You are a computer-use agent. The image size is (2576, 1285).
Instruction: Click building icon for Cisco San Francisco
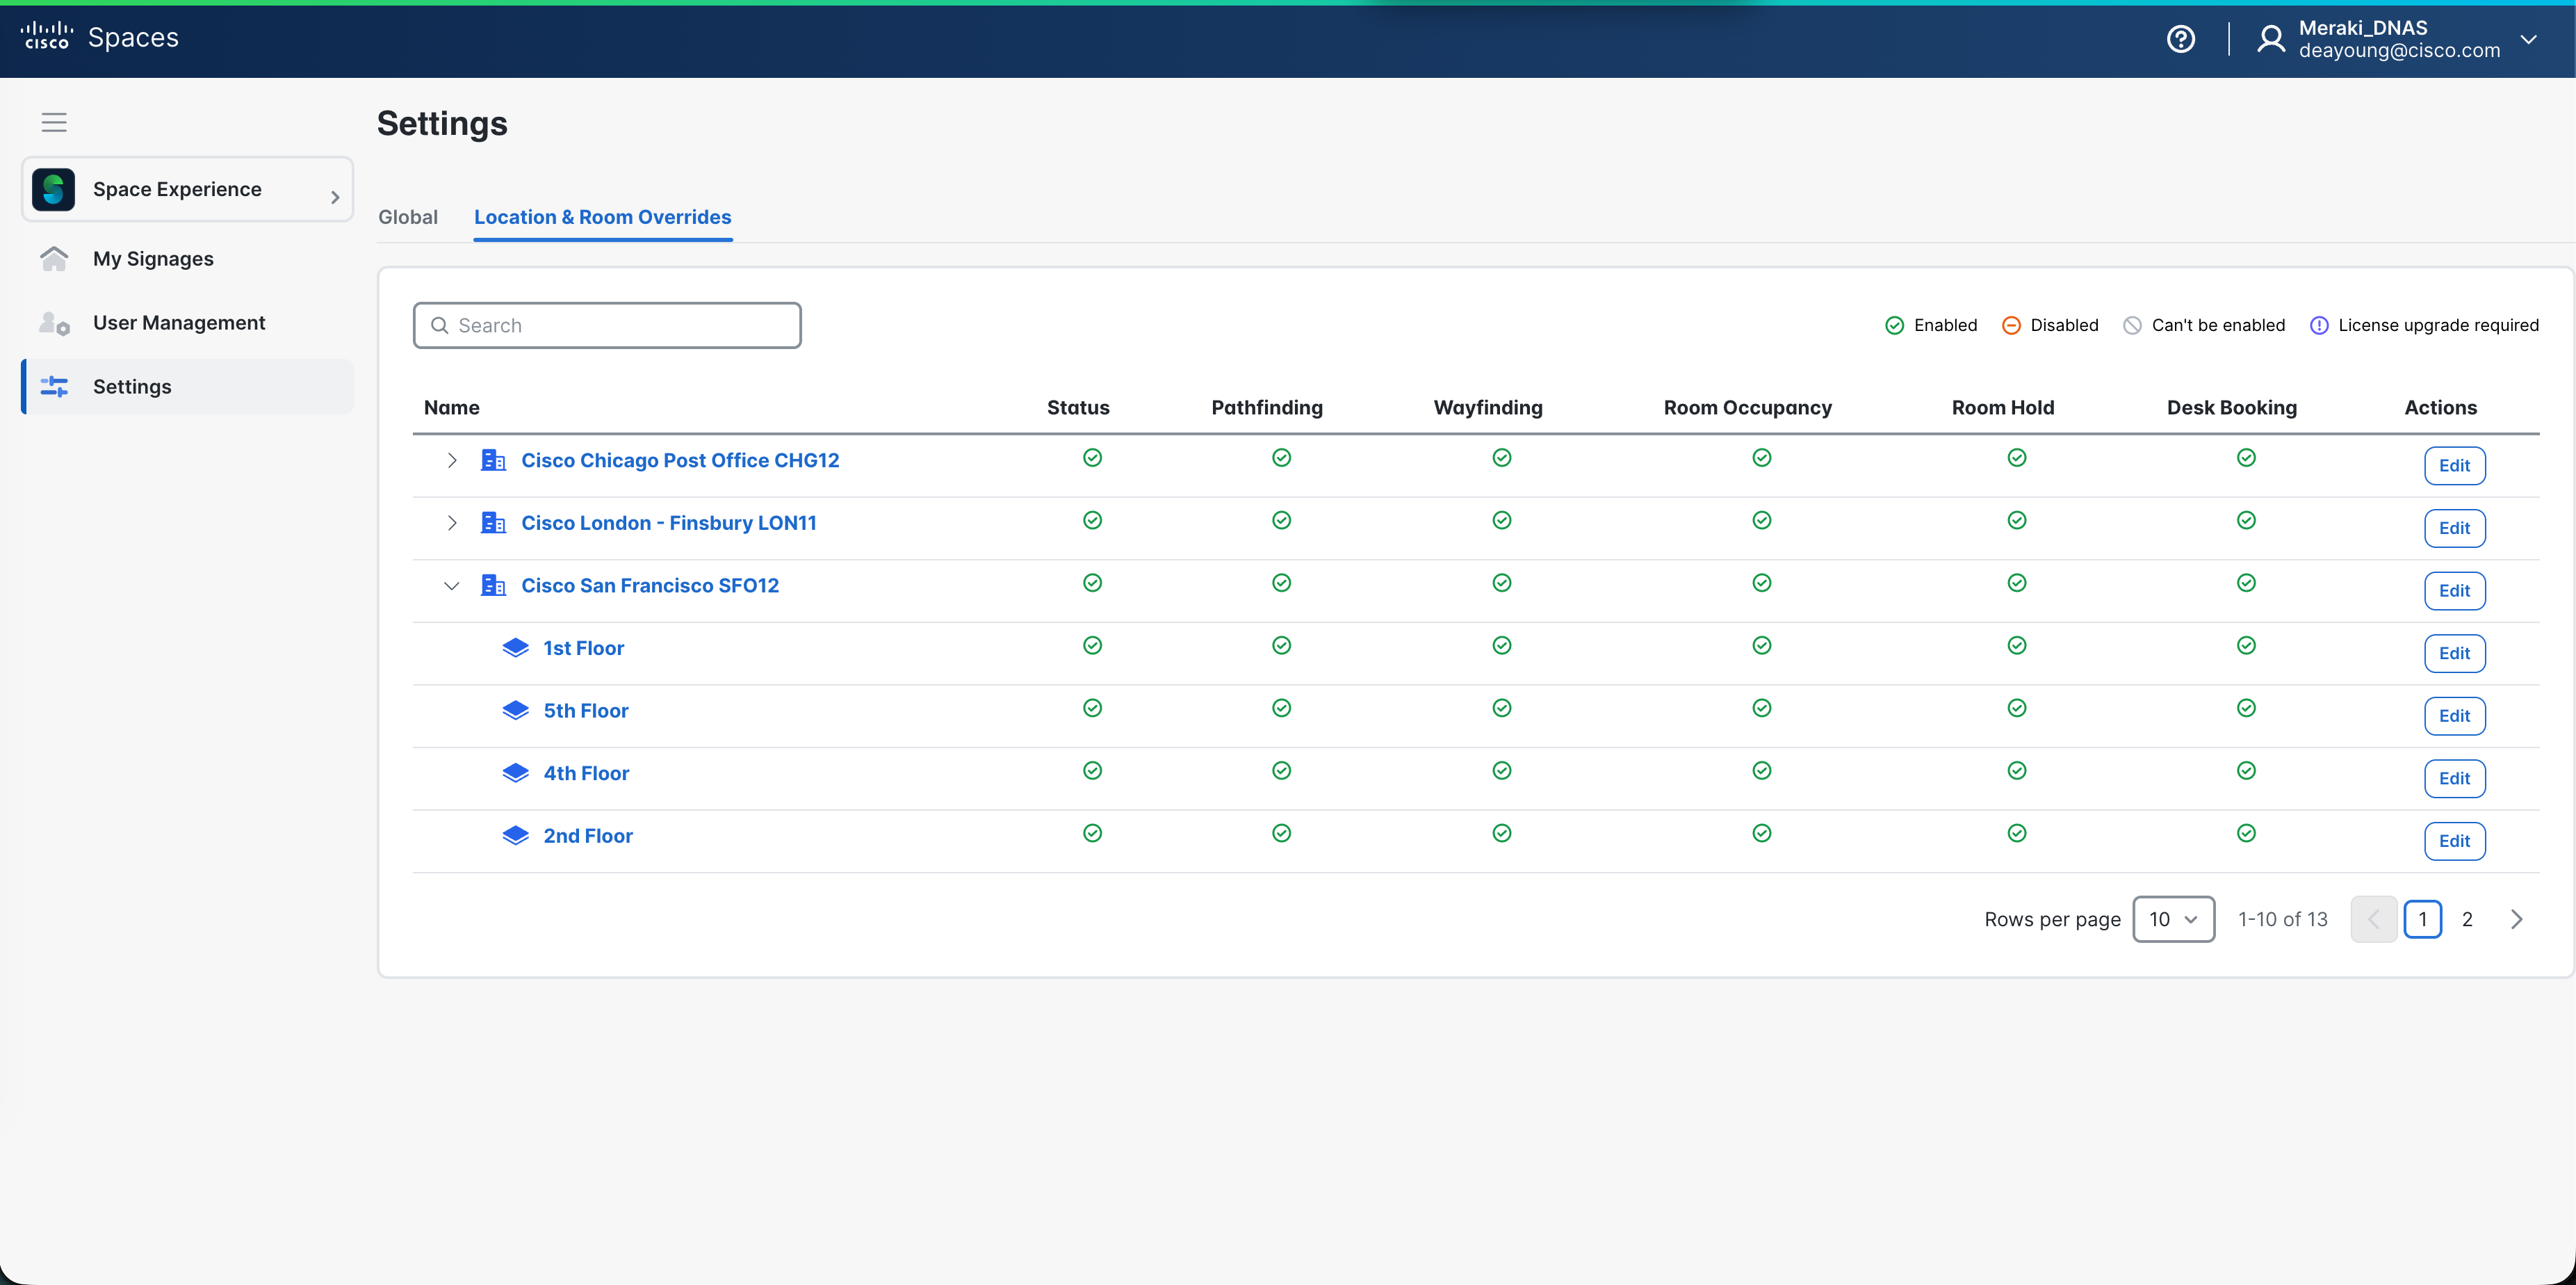click(x=493, y=585)
